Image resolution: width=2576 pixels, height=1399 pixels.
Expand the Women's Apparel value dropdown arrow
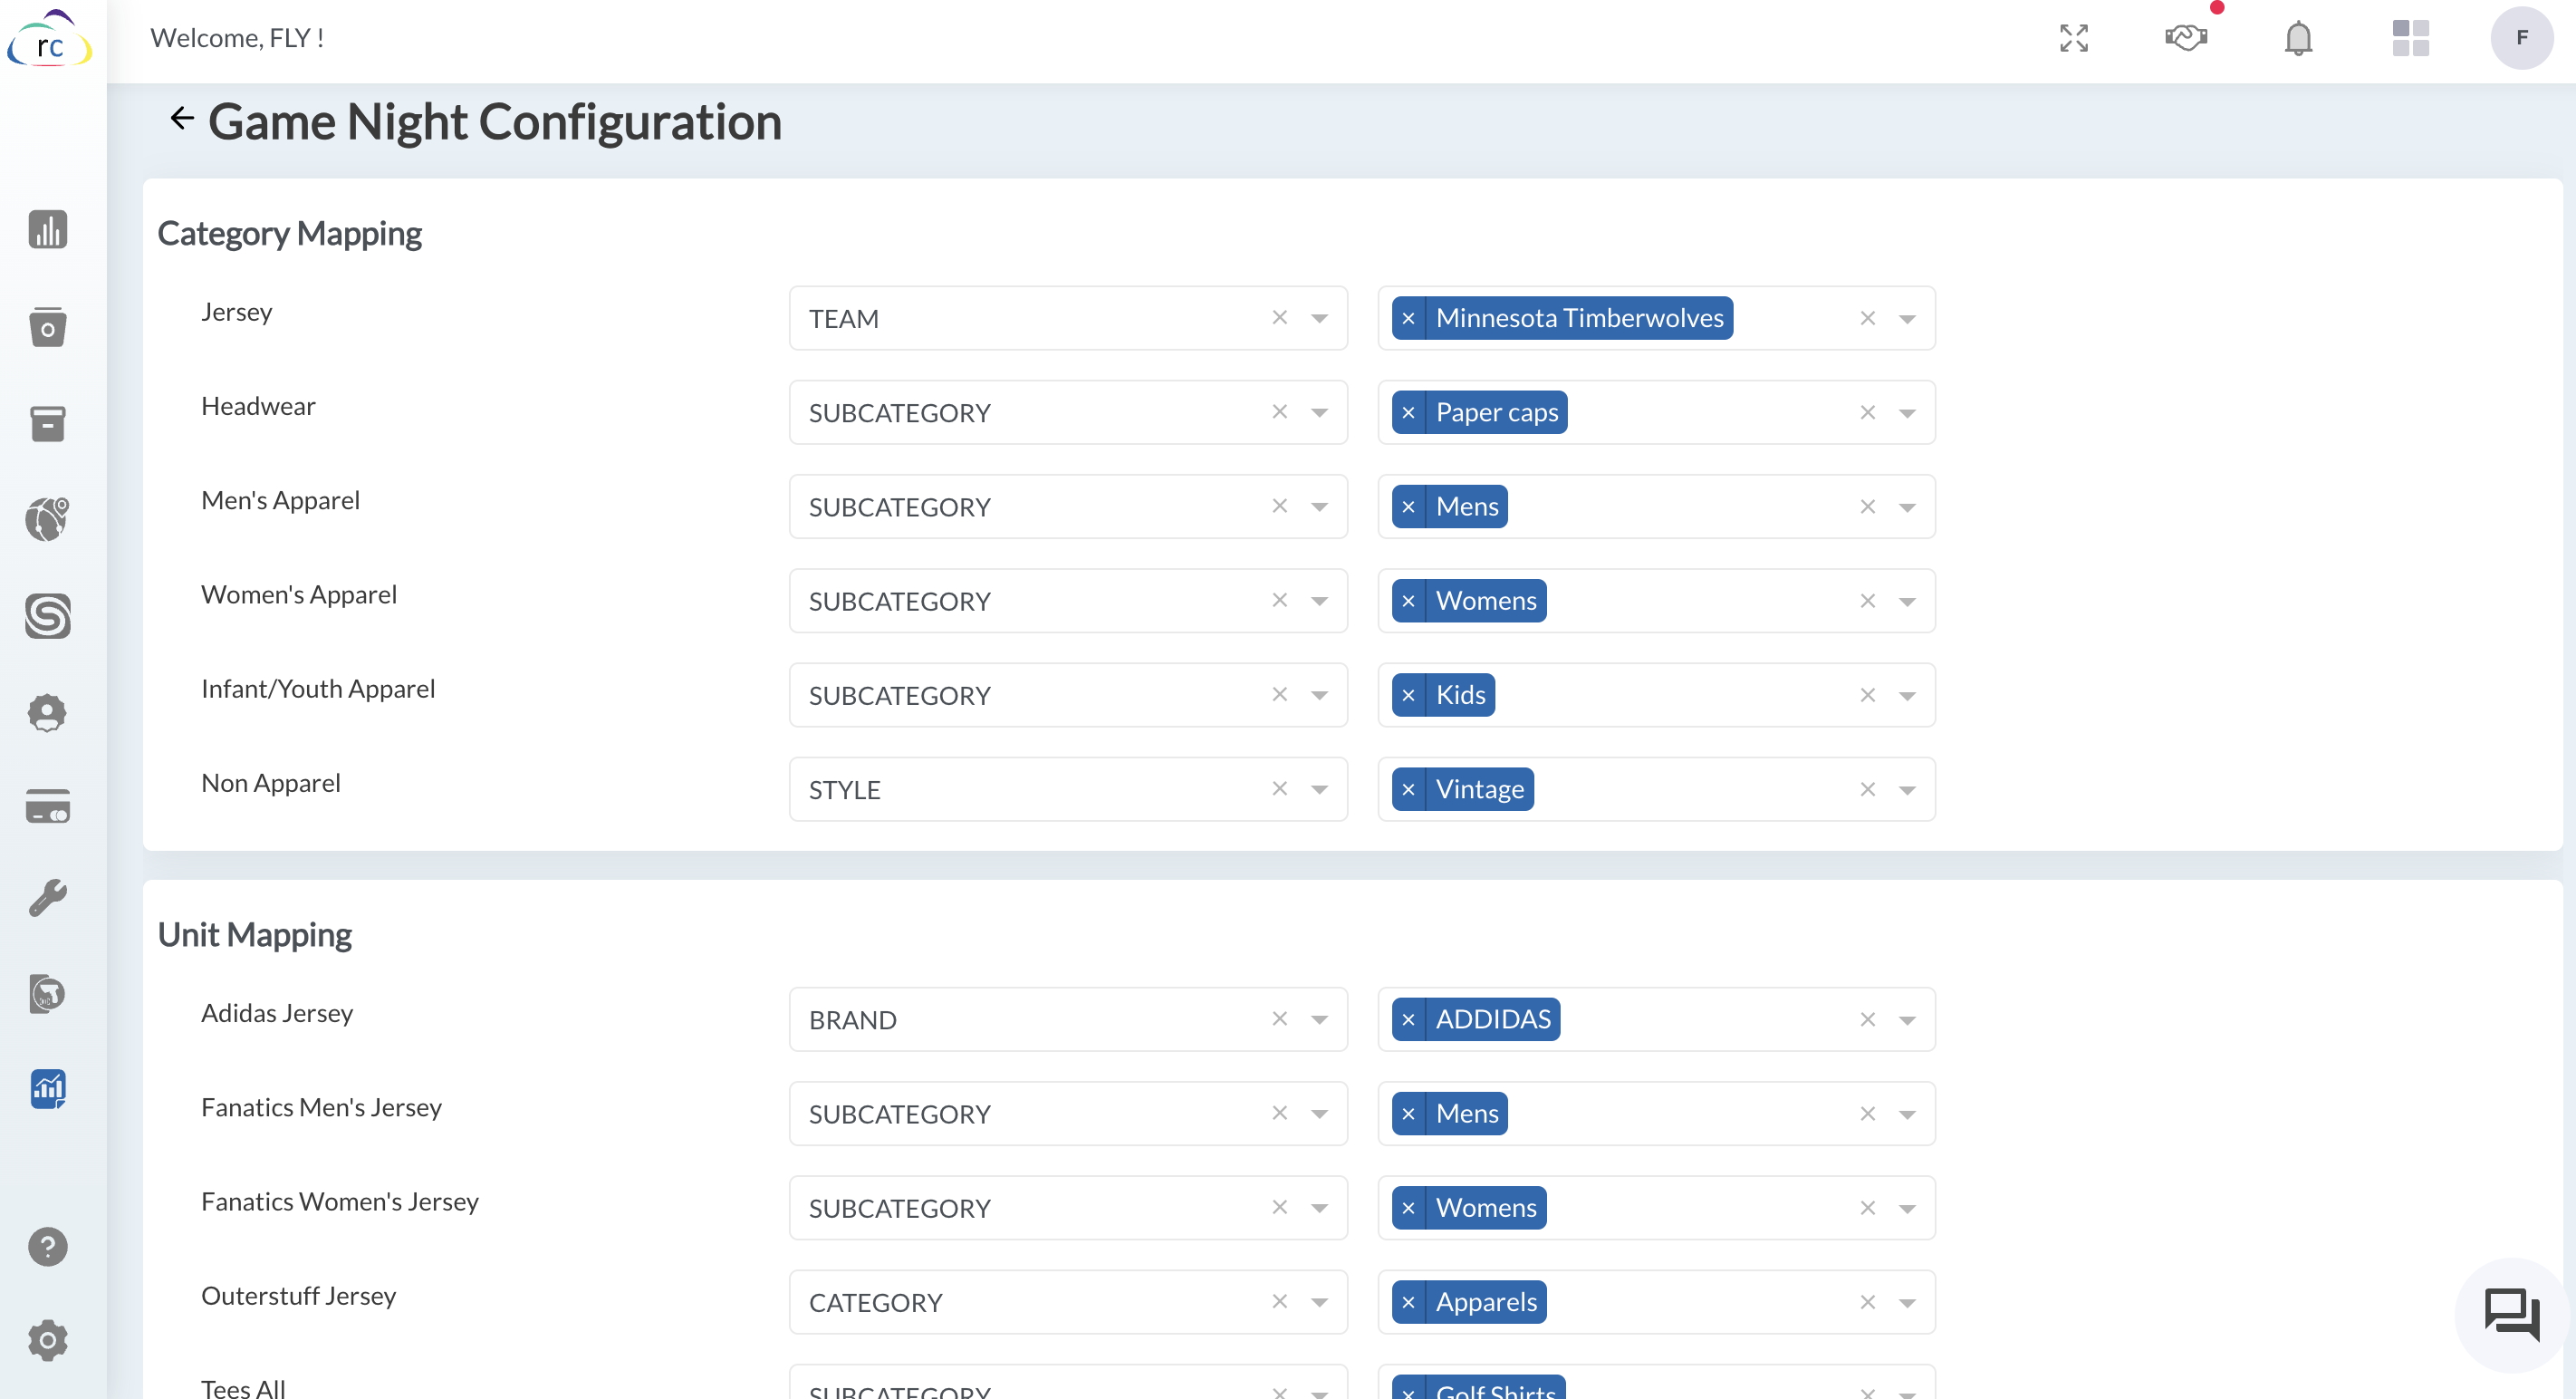(1907, 601)
